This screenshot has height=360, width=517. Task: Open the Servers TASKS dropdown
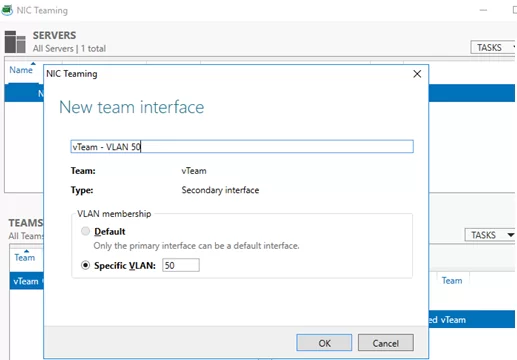[493, 47]
